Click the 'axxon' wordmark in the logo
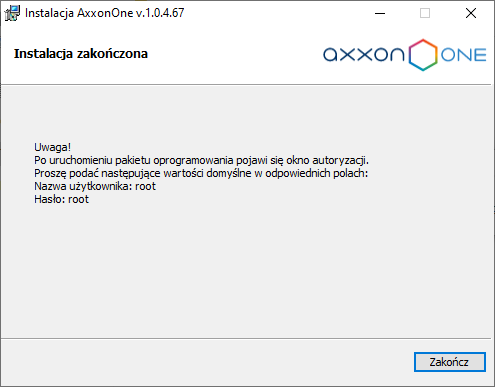The width and height of the screenshot is (495, 387). 364,54
